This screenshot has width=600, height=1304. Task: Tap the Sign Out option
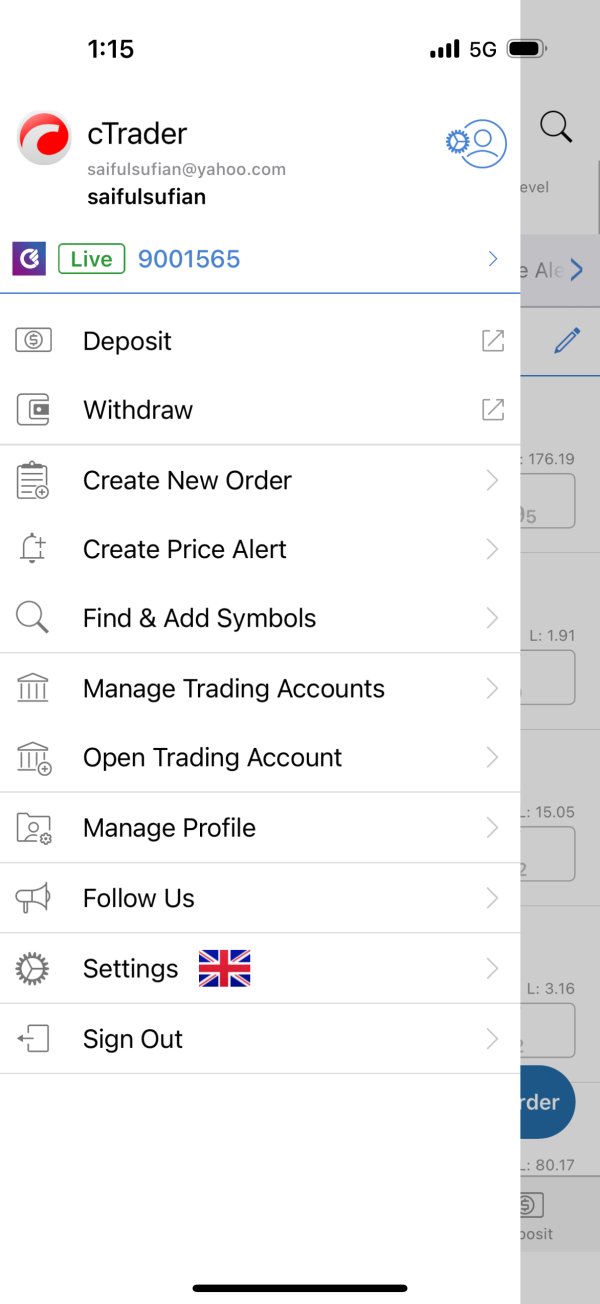click(x=260, y=1039)
